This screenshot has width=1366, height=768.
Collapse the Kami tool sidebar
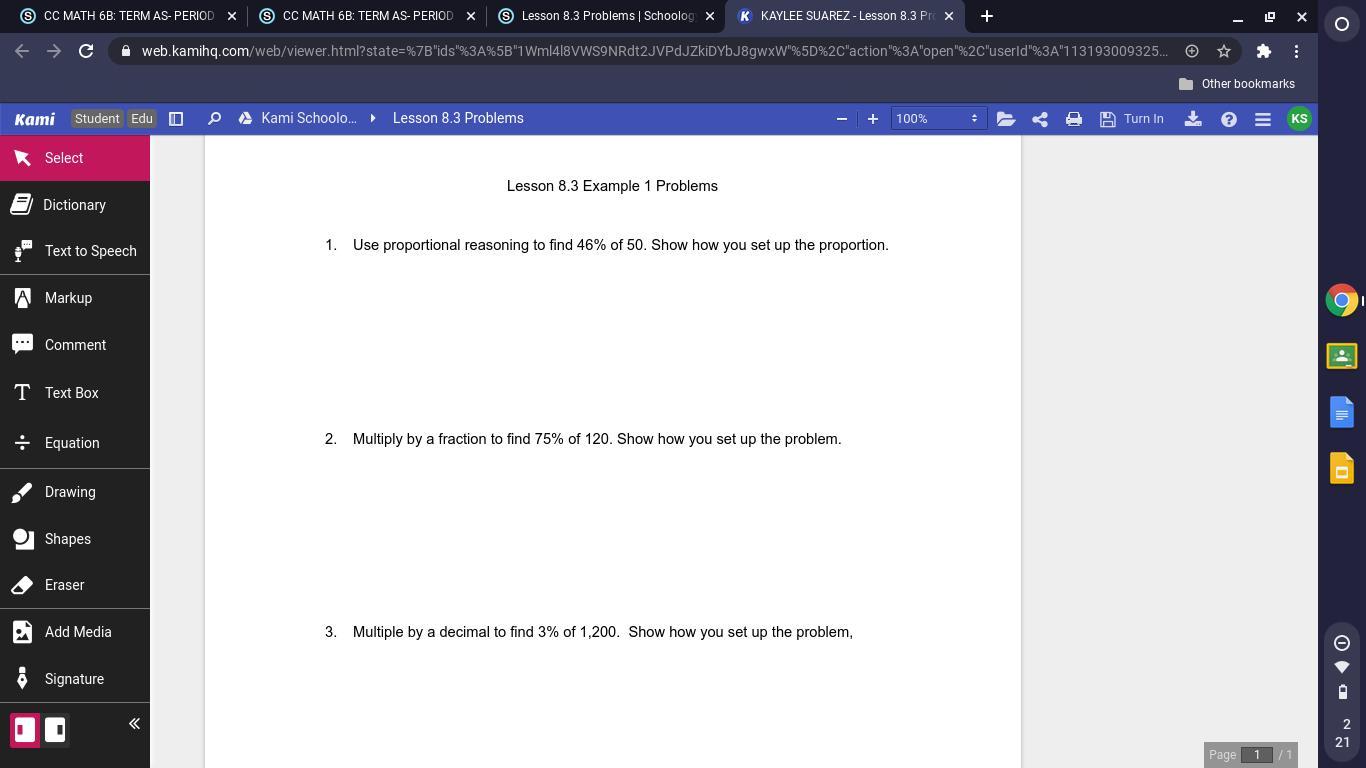(134, 724)
